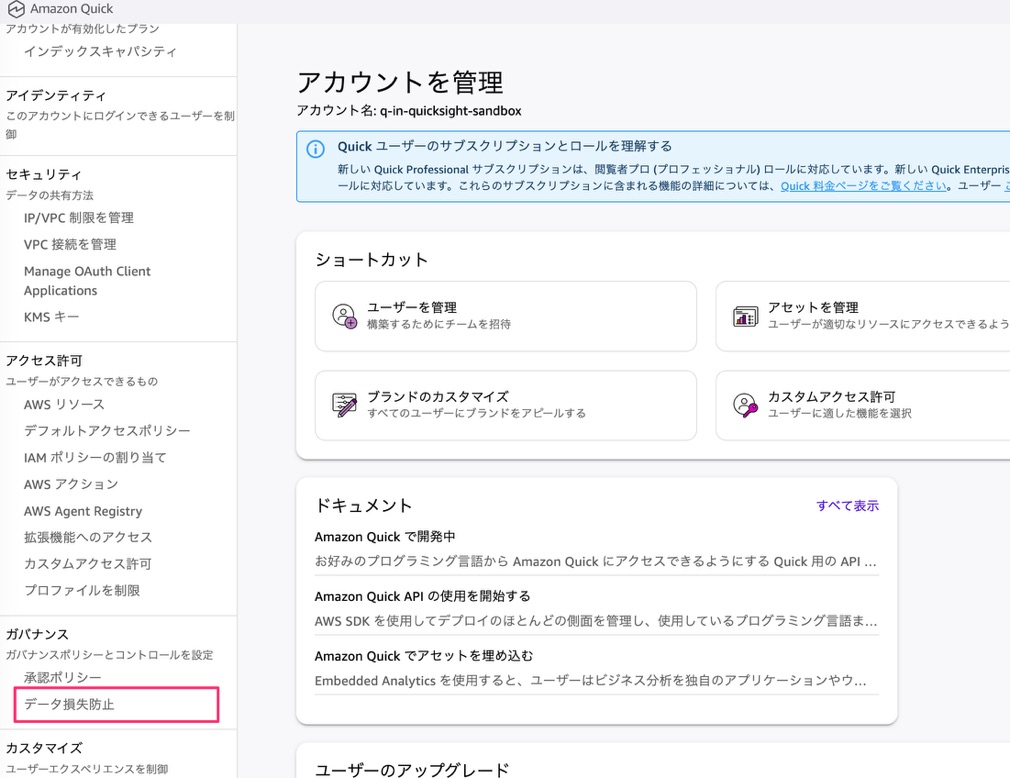Click the ユーザーがアクセスできるもの description

click(82, 381)
